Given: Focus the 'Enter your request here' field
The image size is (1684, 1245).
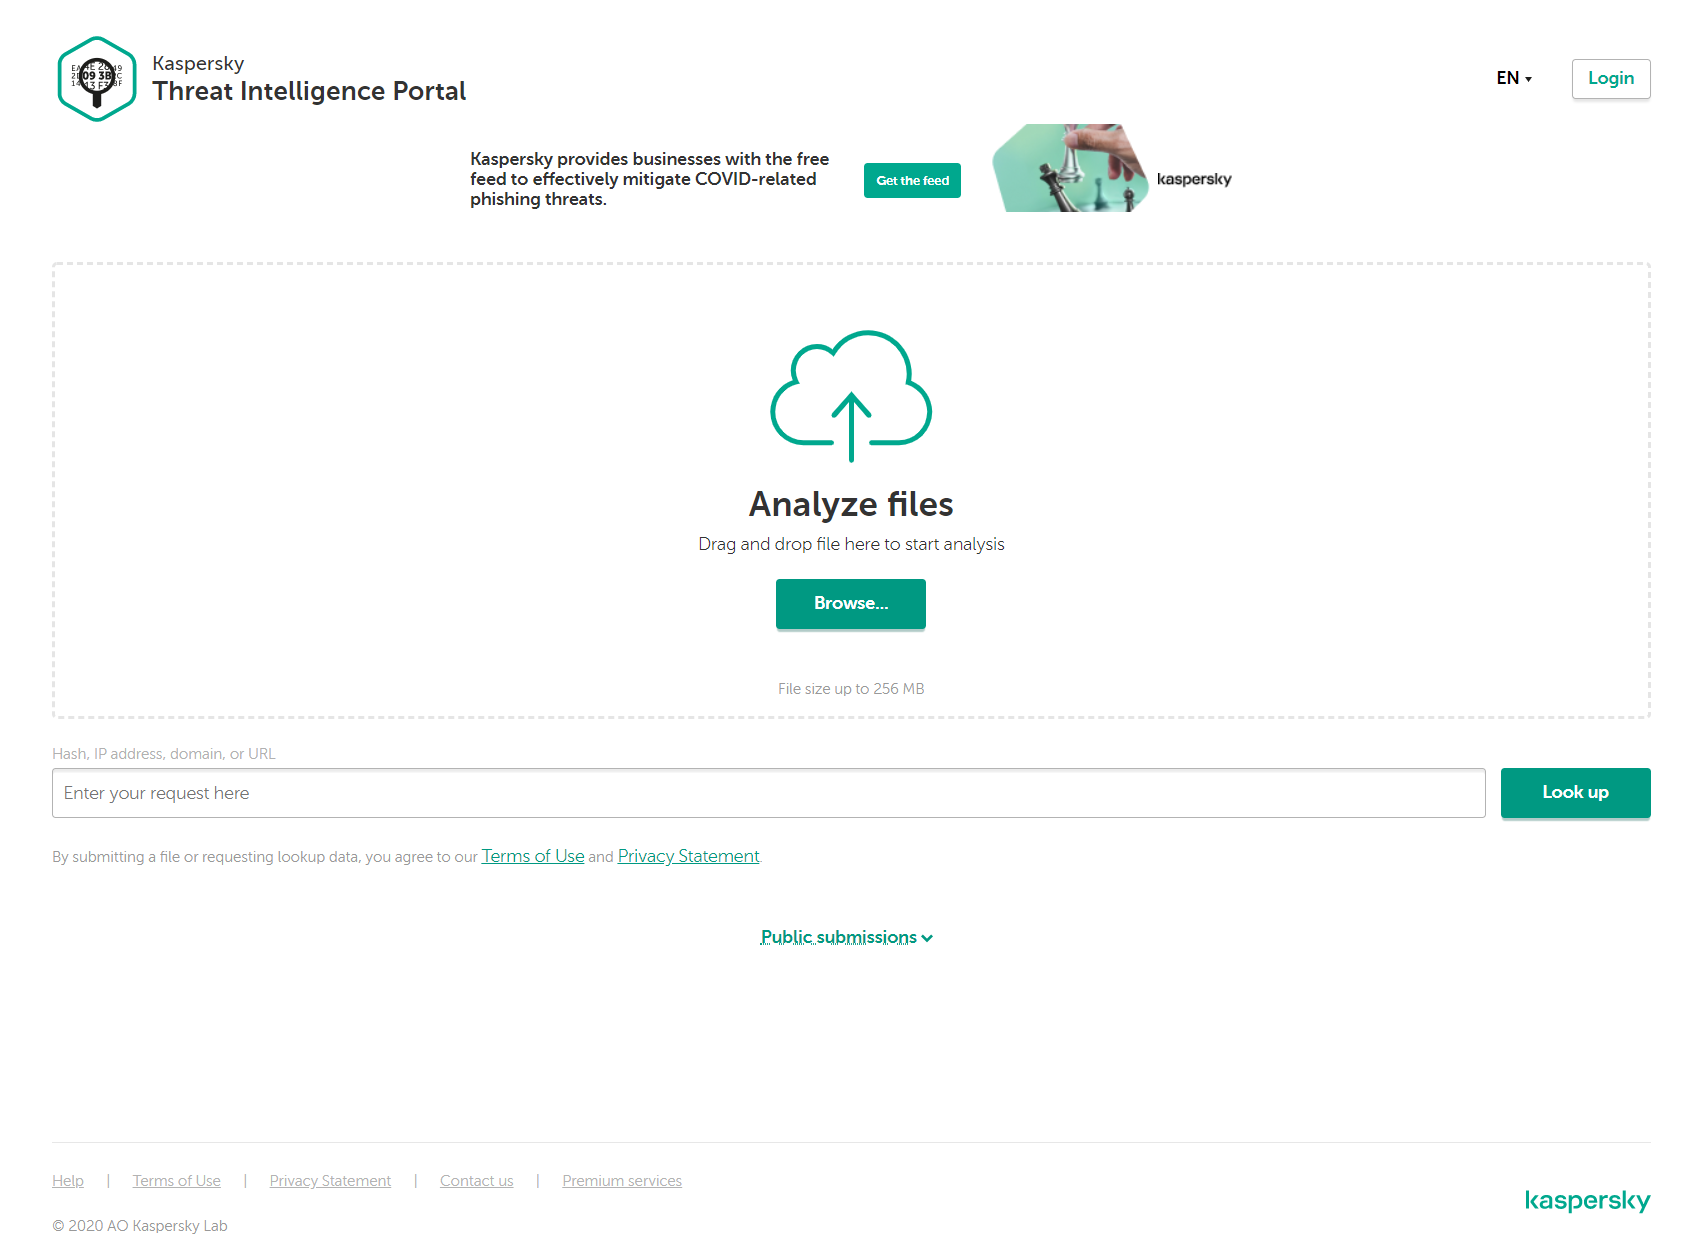Looking at the screenshot, I should click(x=769, y=793).
